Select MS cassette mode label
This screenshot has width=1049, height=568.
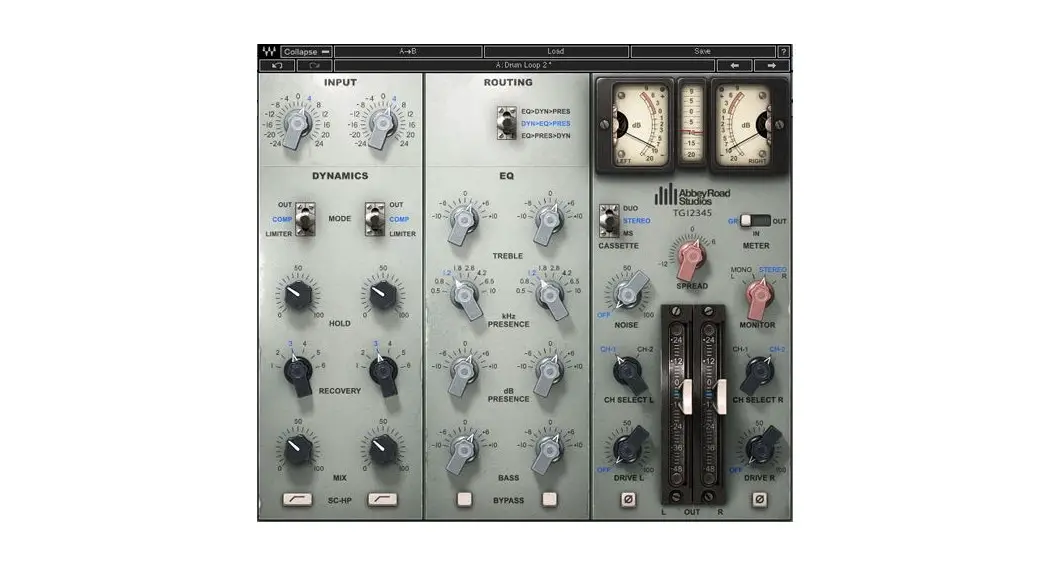pyautogui.click(x=628, y=233)
